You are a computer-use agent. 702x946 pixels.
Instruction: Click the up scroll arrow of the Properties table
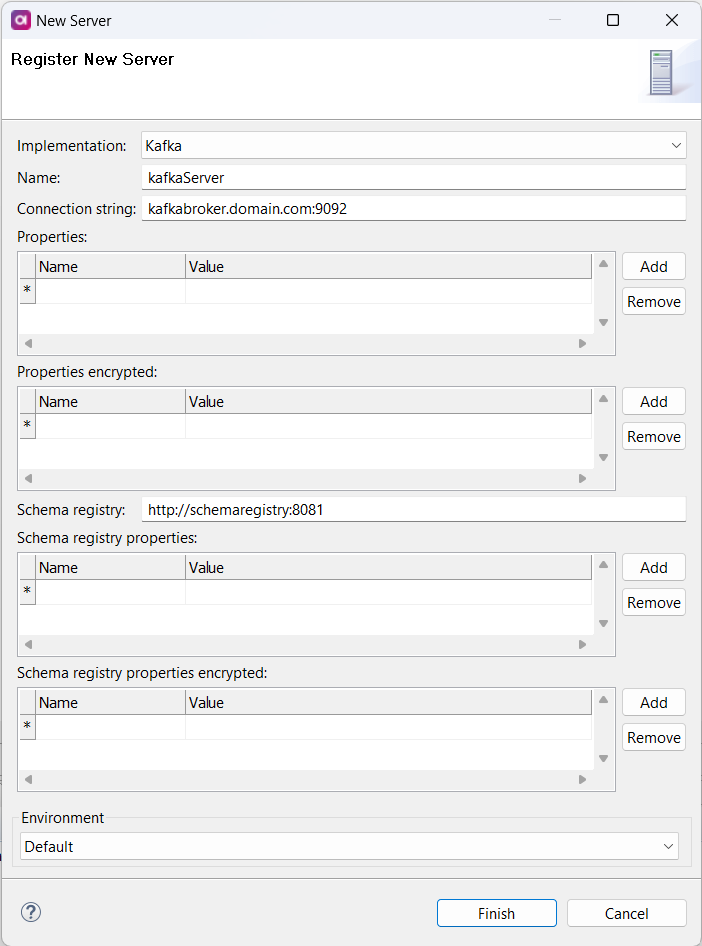click(x=603, y=264)
